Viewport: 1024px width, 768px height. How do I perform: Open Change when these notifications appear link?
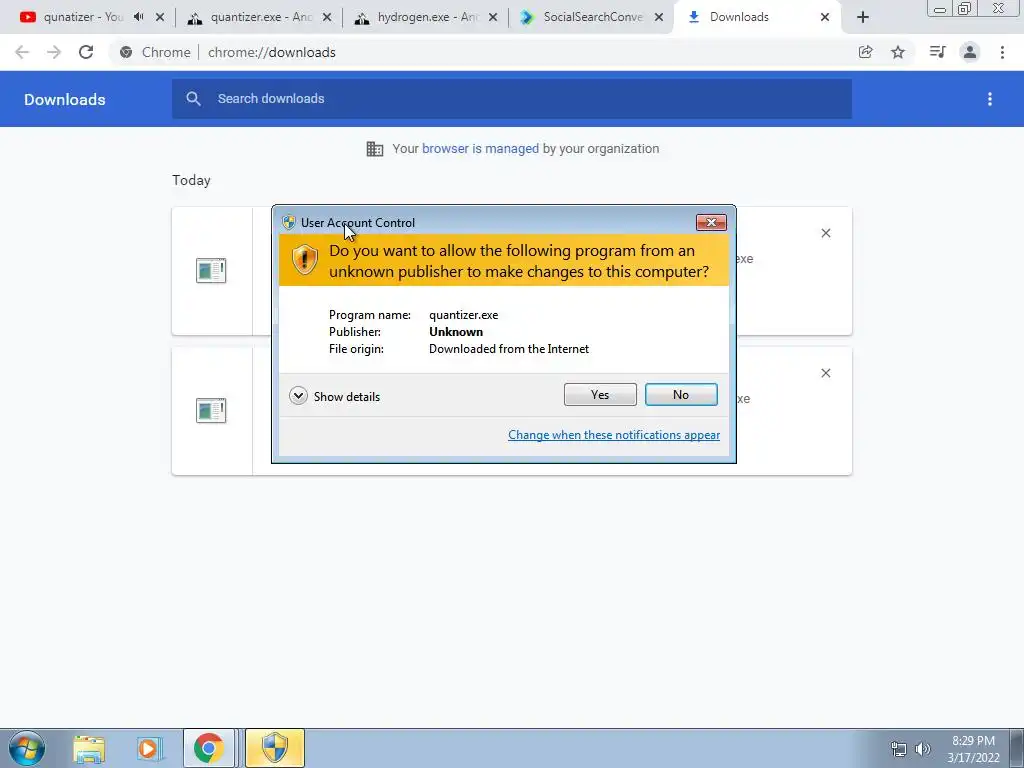pyautogui.click(x=614, y=435)
